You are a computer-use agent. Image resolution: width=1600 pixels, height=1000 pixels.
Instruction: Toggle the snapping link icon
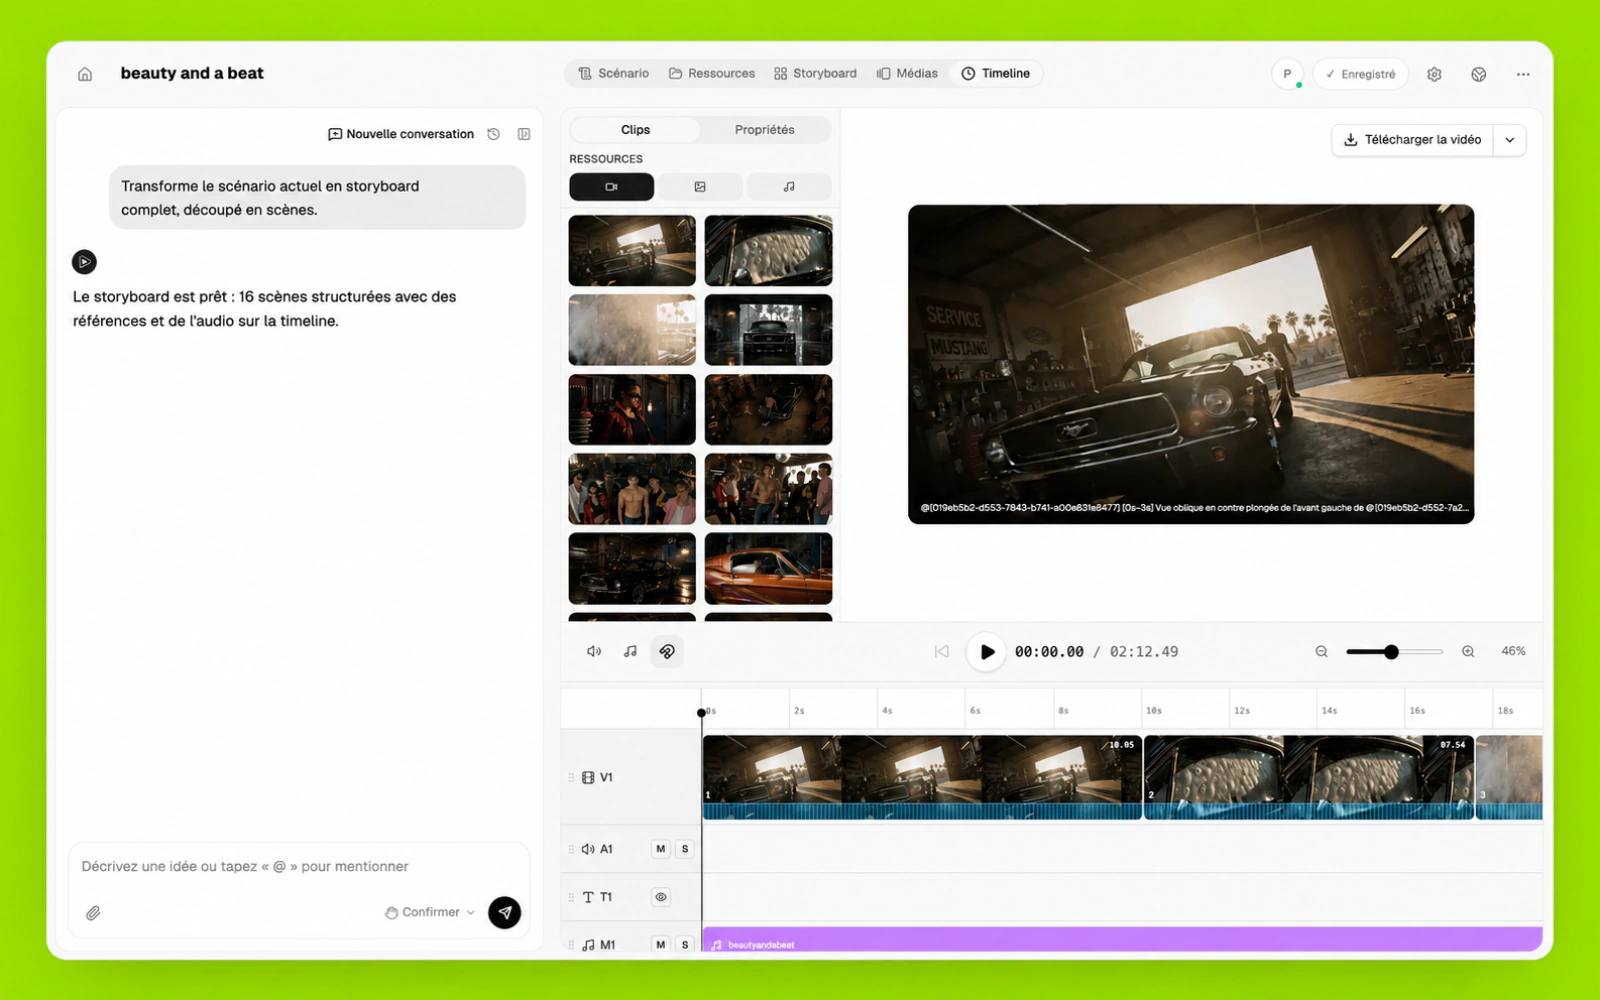[667, 652]
